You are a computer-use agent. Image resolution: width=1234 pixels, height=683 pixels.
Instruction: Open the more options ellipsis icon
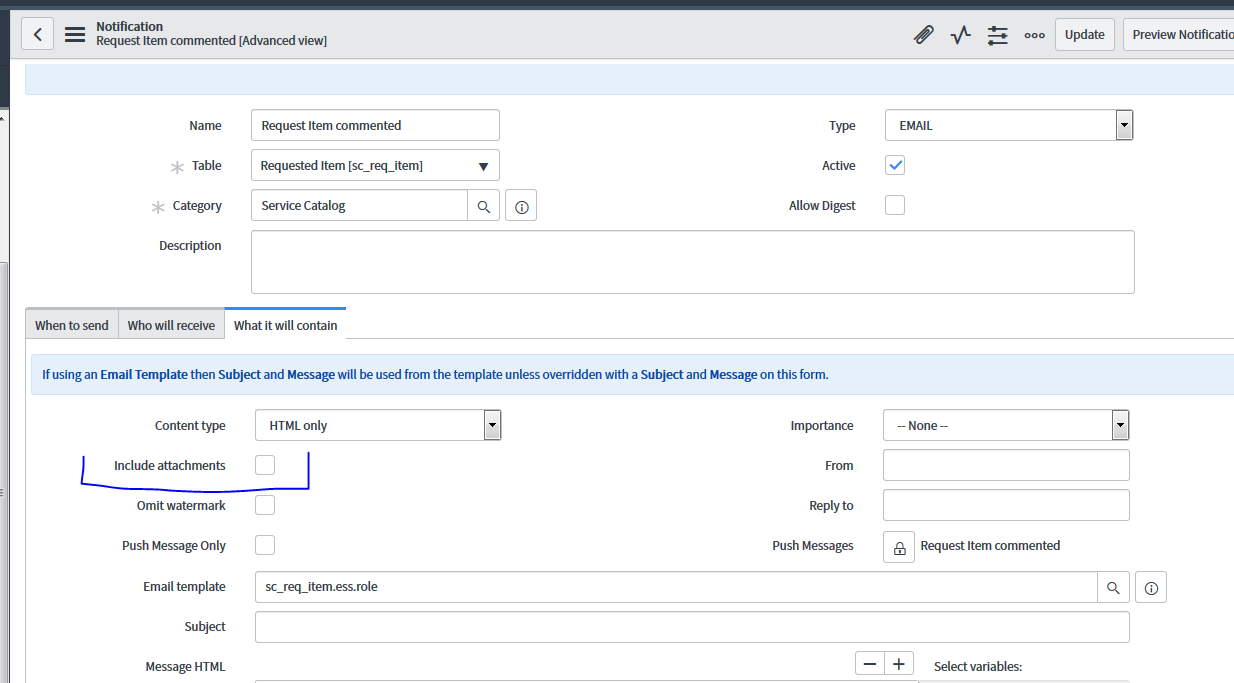[1035, 35]
